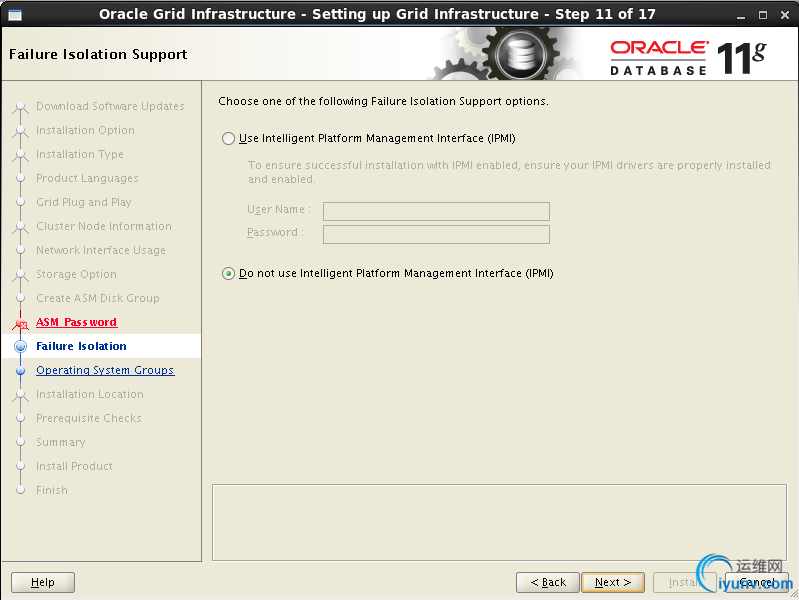Image resolution: width=799 pixels, height=600 pixels.
Task: Click Summary step text
Action: click(61, 442)
